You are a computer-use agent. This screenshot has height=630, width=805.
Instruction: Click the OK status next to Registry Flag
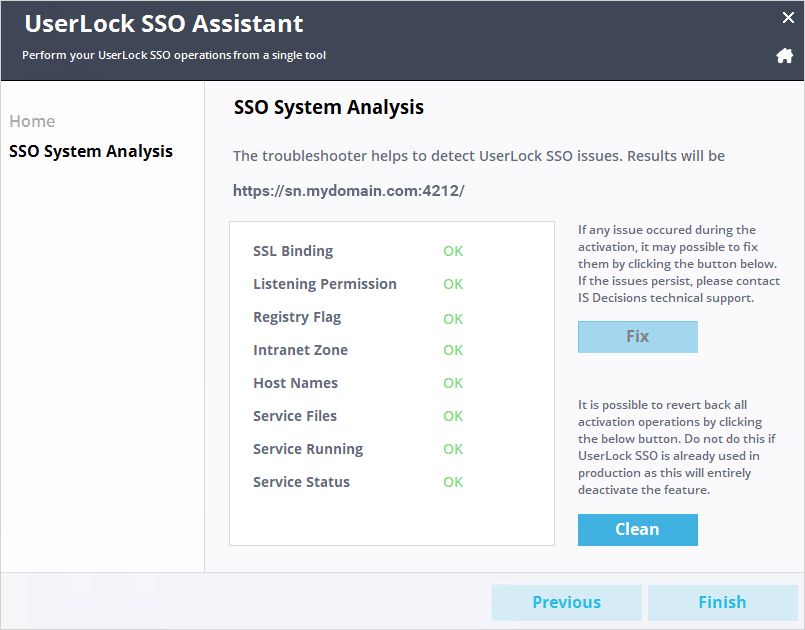(x=453, y=319)
